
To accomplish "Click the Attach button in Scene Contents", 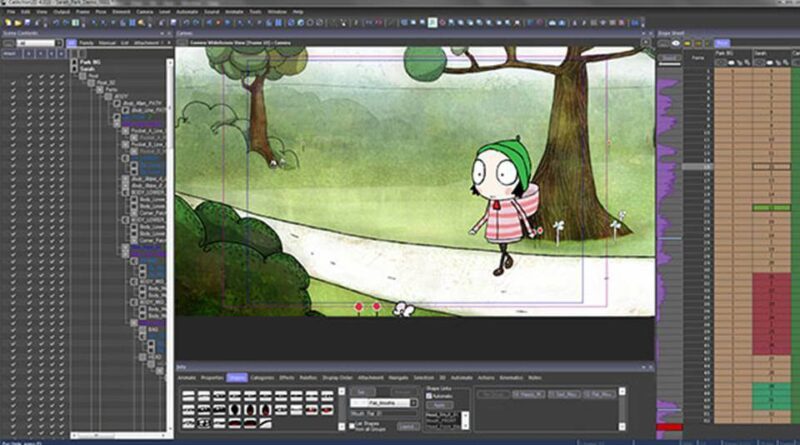I will coord(9,53).
